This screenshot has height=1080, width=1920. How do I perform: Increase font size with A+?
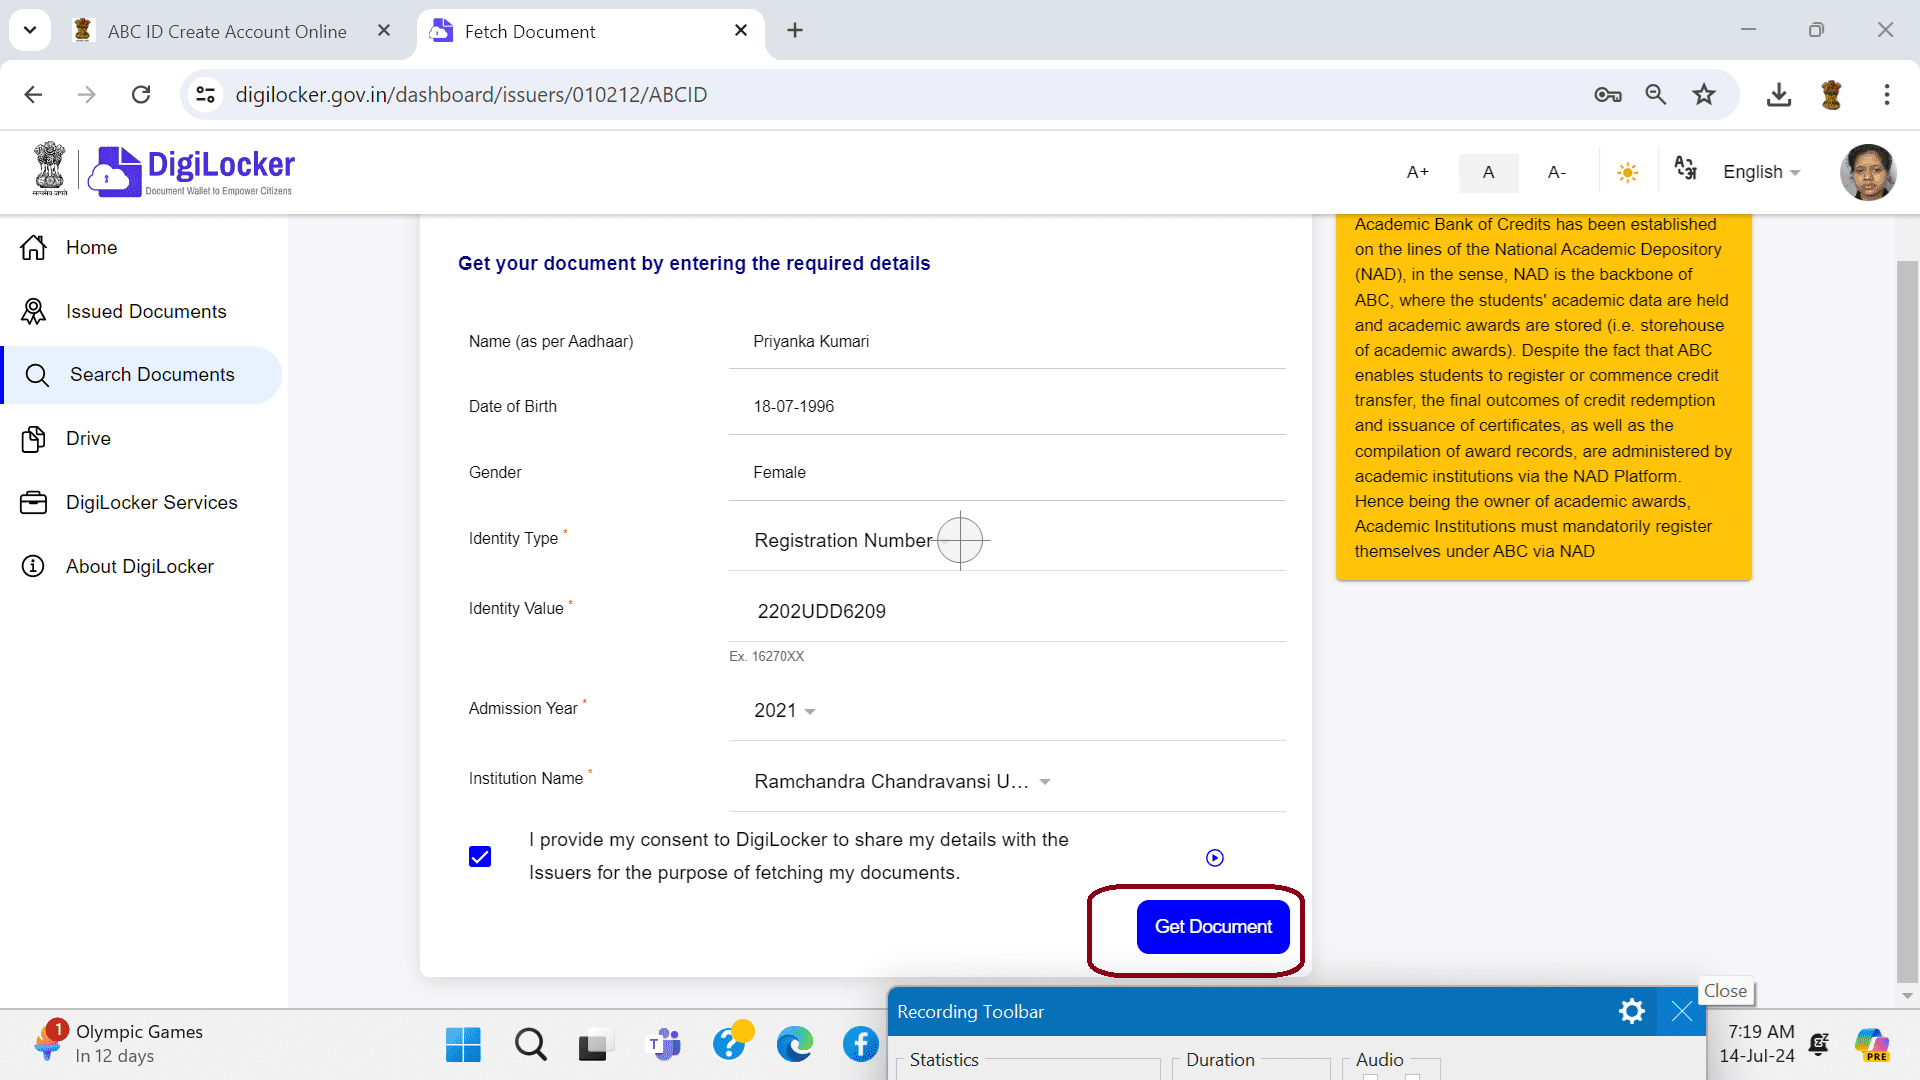tap(1417, 172)
